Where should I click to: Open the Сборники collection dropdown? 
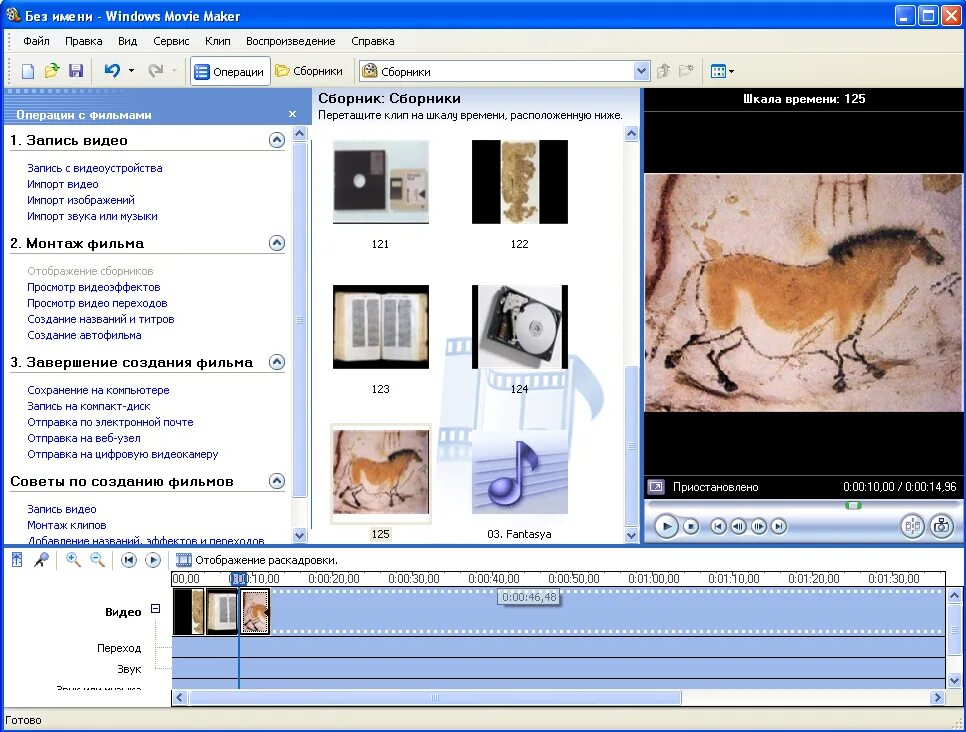(x=641, y=71)
